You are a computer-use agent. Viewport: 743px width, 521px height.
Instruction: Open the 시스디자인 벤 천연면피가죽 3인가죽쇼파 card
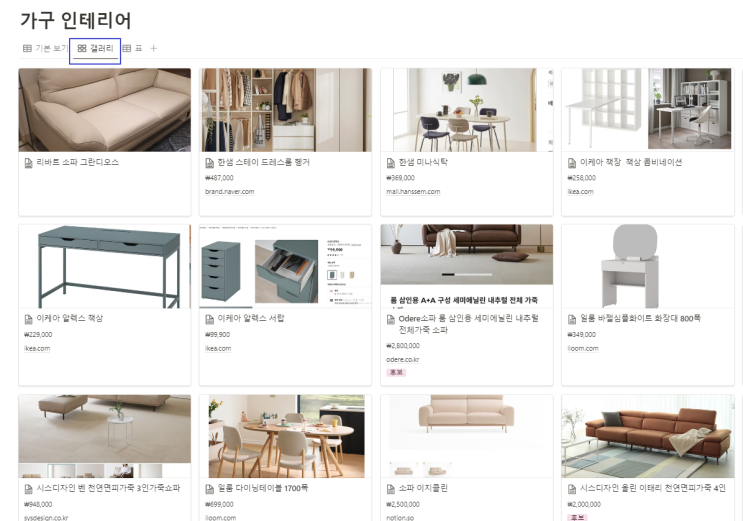pyautogui.click(x=105, y=457)
